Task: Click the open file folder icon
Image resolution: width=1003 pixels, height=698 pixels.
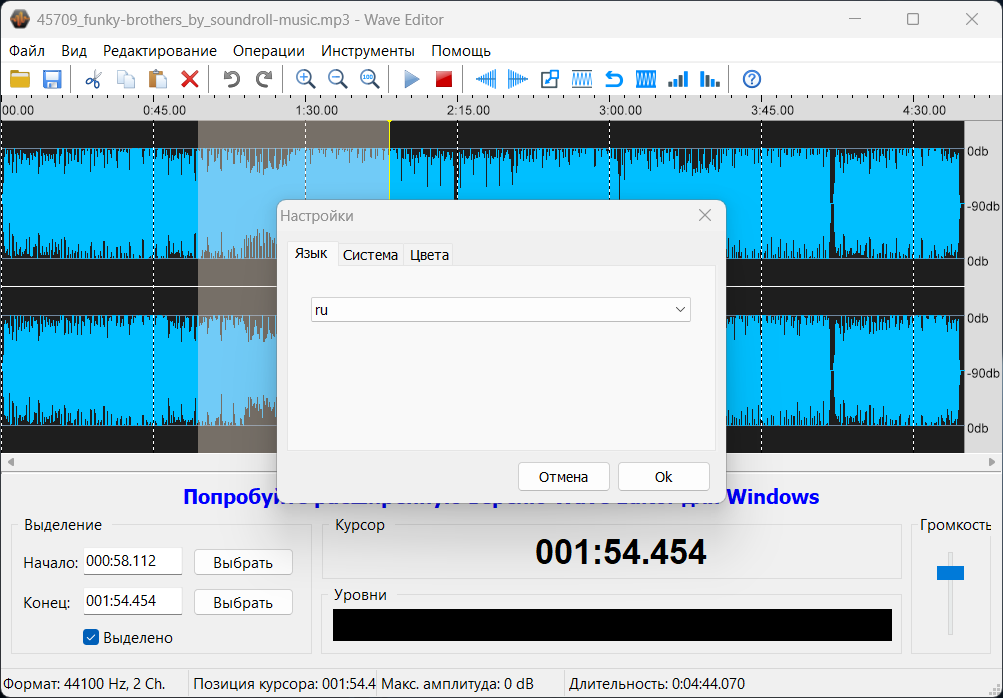Action: (x=20, y=79)
